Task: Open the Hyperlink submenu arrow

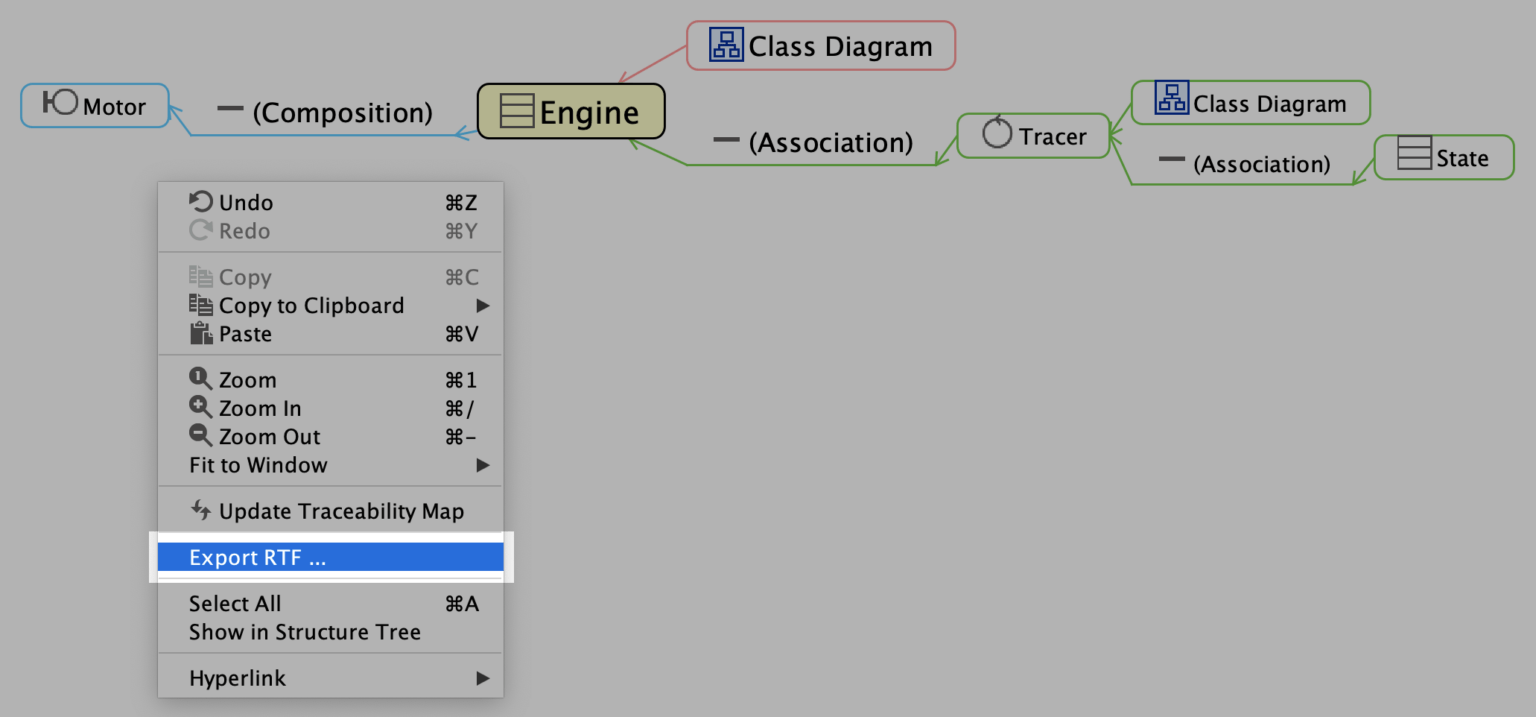Action: click(x=483, y=679)
